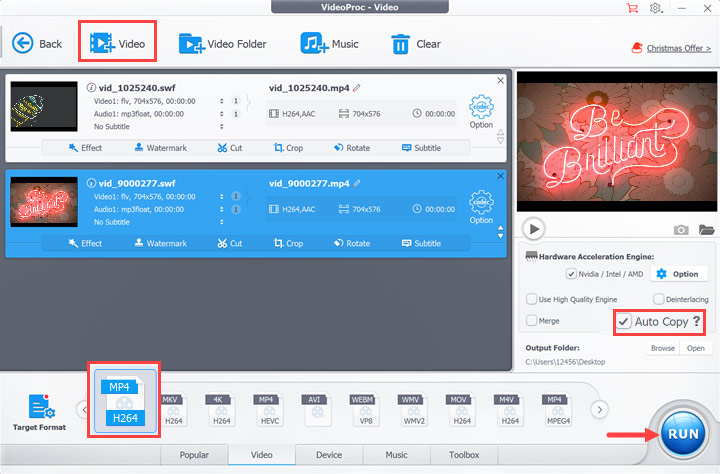
Task: Crop the vid_1025240 video
Action: (288, 148)
